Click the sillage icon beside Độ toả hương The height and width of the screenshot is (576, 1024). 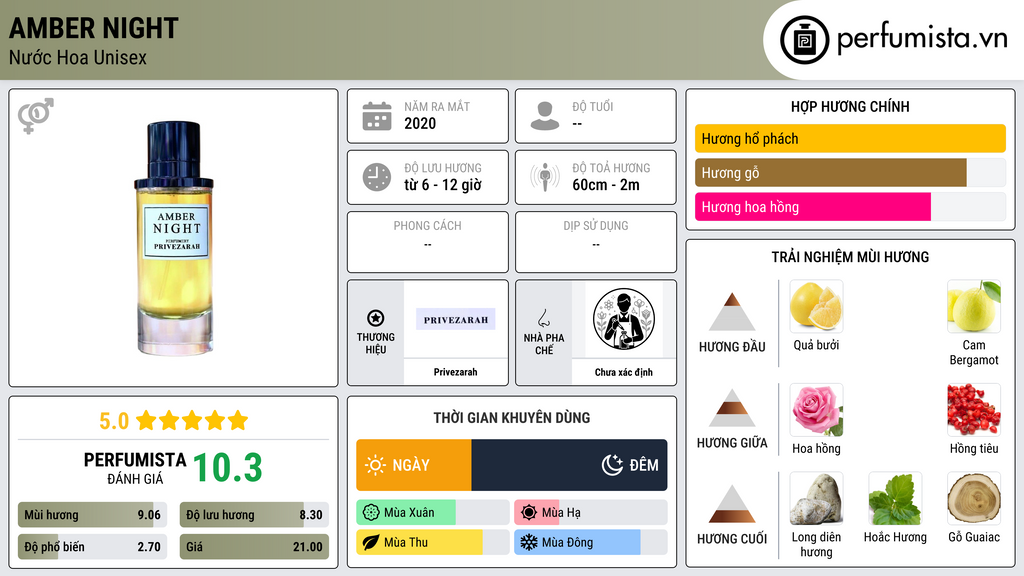tap(545, 177)
